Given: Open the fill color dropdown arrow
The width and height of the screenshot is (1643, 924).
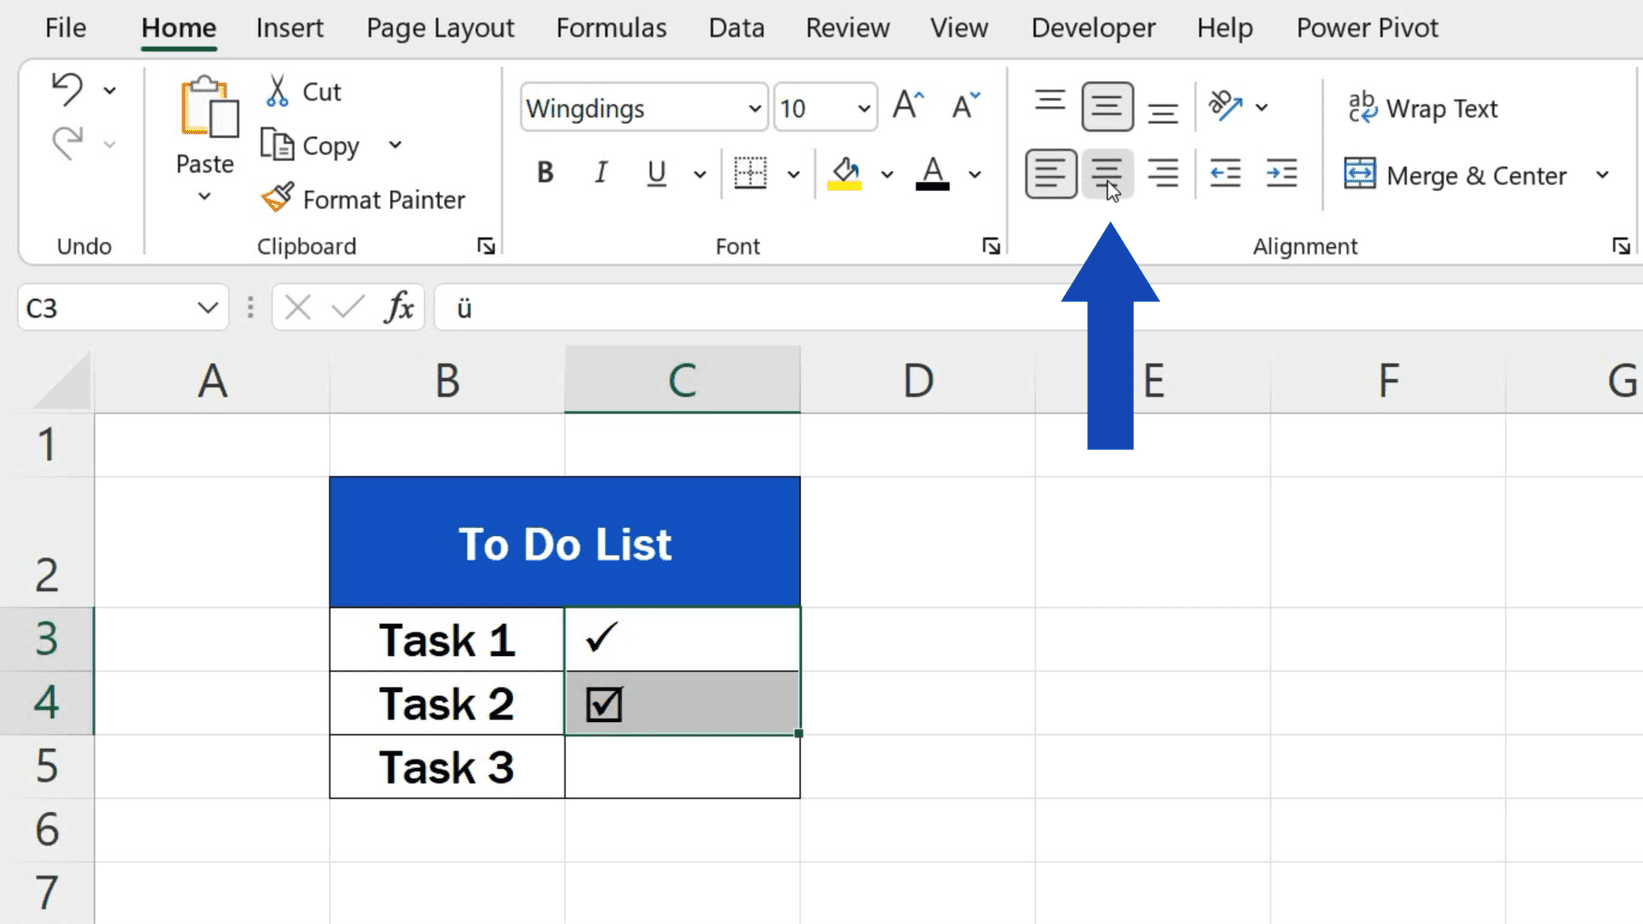Looking at the screenshot, I should coord(888,174).
